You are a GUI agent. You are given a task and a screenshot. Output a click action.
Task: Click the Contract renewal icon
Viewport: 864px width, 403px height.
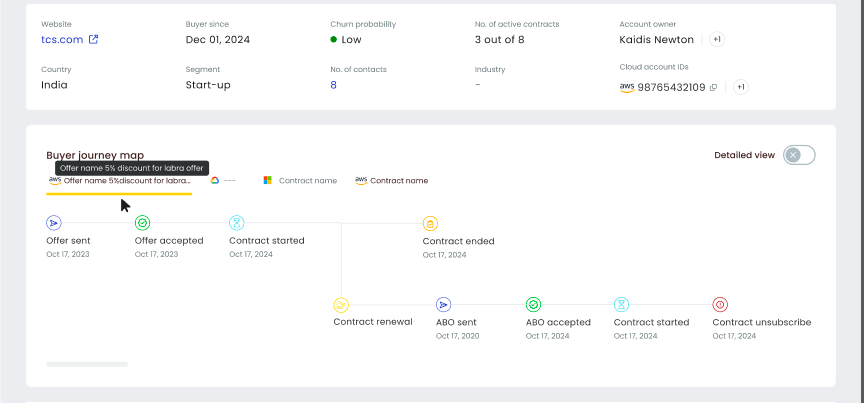click(341, 305)
